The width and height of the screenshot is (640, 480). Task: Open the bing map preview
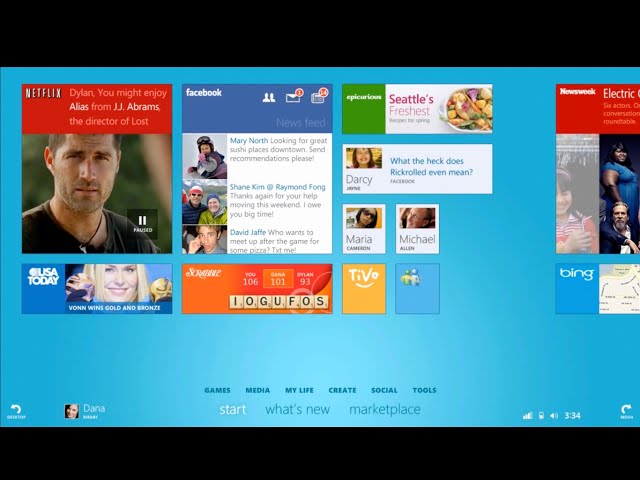click(x=619, y=289)
